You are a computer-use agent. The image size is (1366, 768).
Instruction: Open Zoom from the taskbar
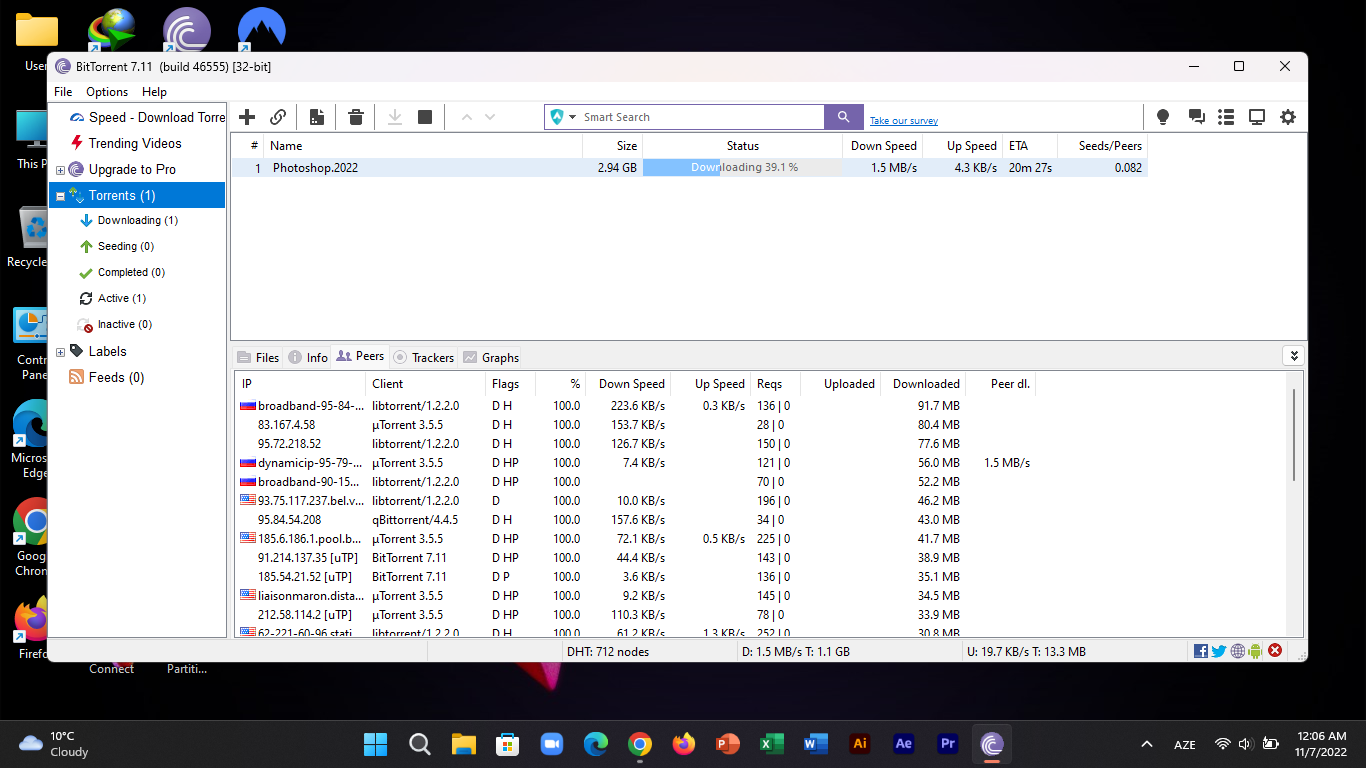[x=551, y=744]
